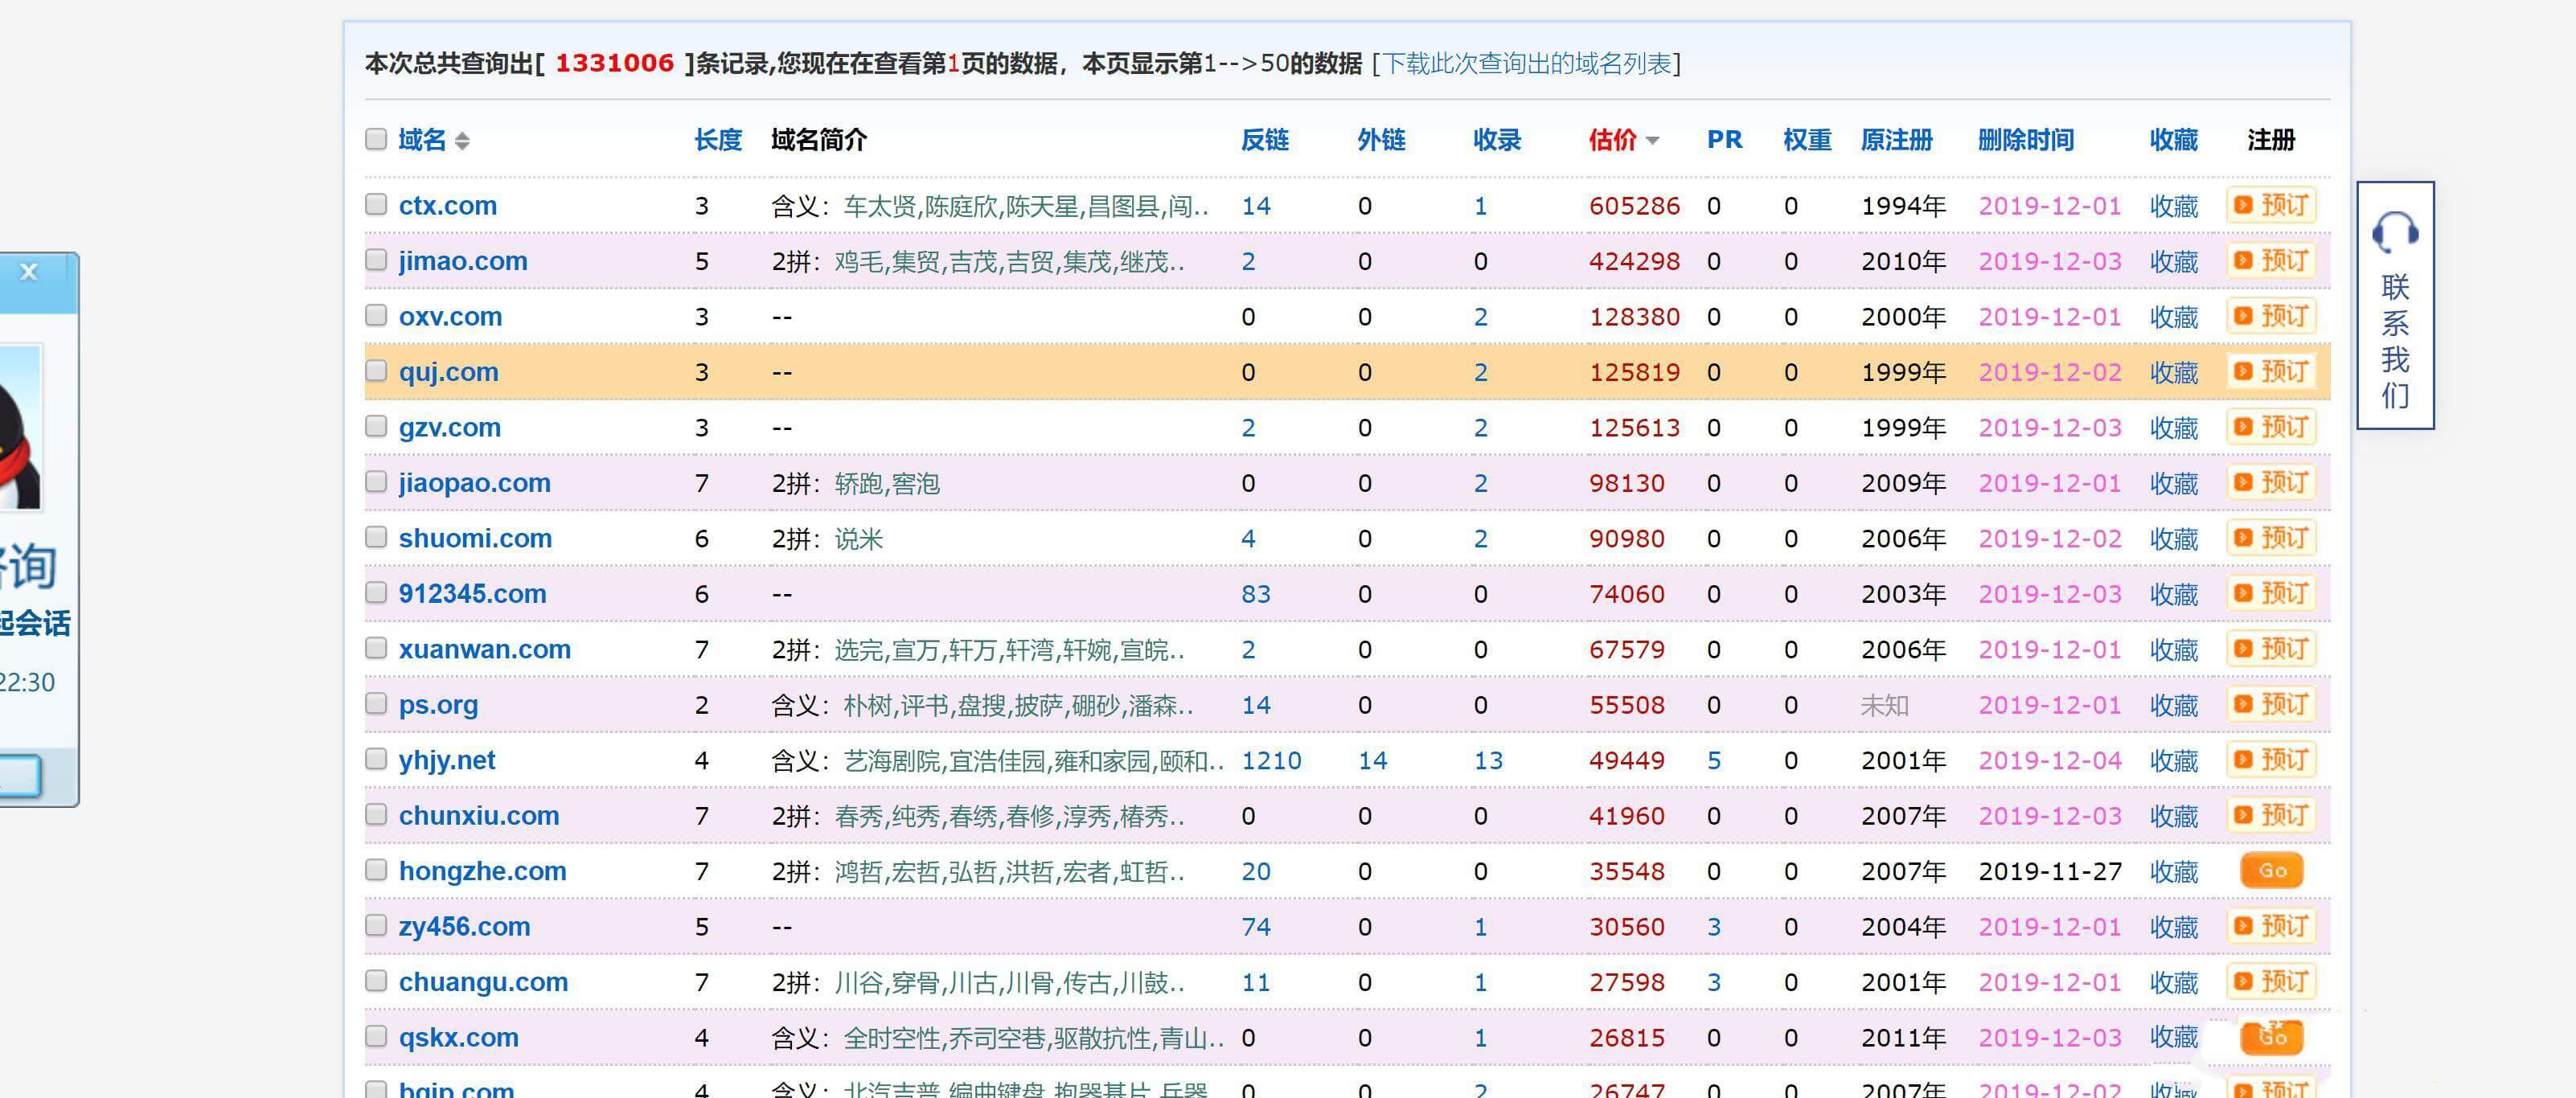Screen dimensions: 2576x1098
Task: Open the 联系我们 headset contact widget
Action: (2395, 305)
